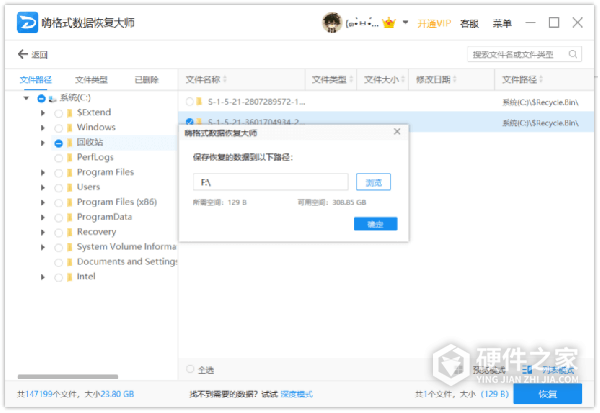The height and width of the screenshot is (413, 600).
Task: Click folder icon of S-1-5-21-2807289572 row
Action: (x=199, y=101)
